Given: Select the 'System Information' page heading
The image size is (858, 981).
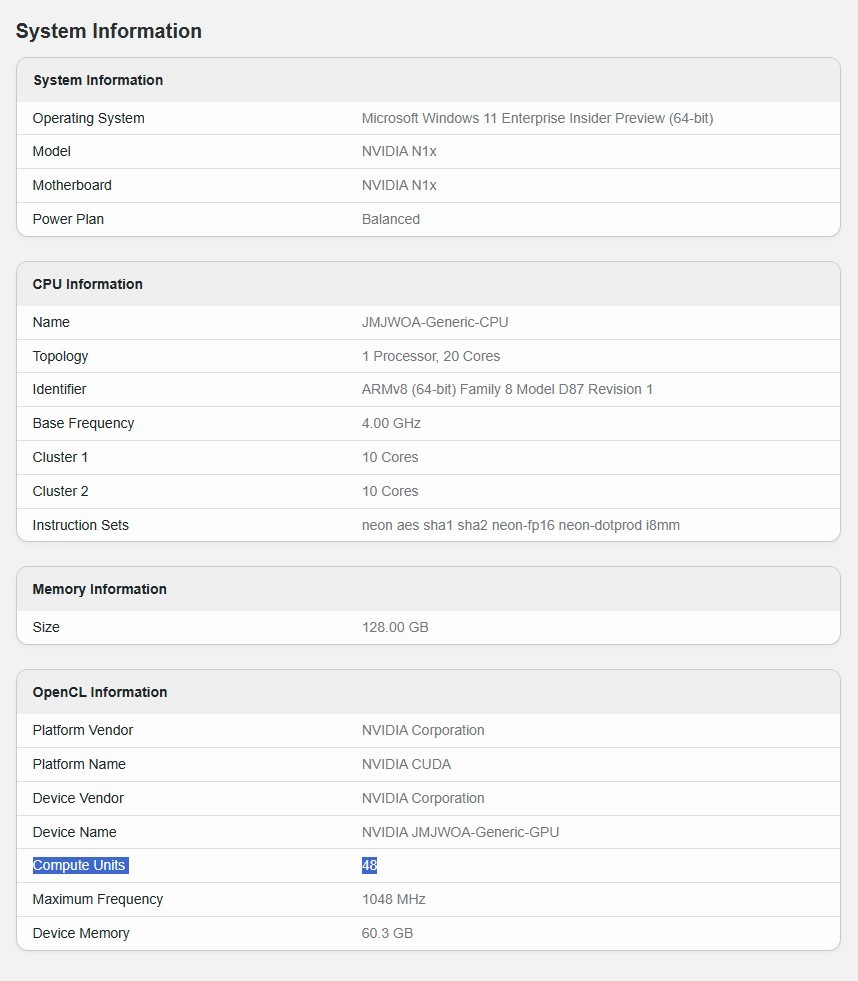Looking at the screenshot, I should (108, 31).
